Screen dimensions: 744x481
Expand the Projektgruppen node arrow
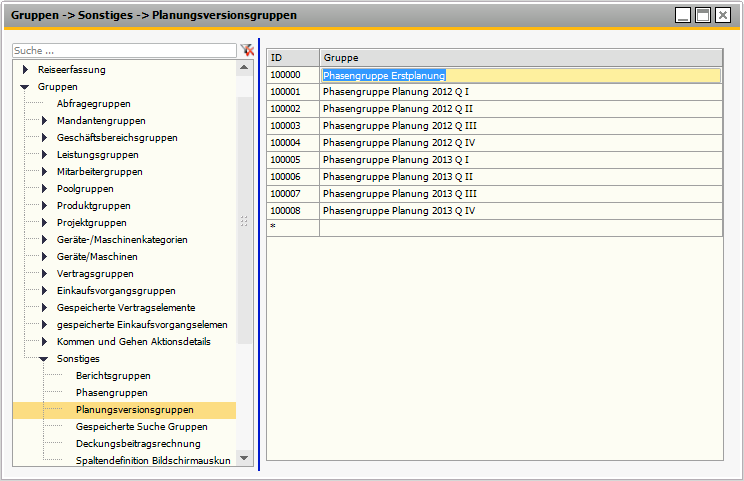[x=44, y=223]
